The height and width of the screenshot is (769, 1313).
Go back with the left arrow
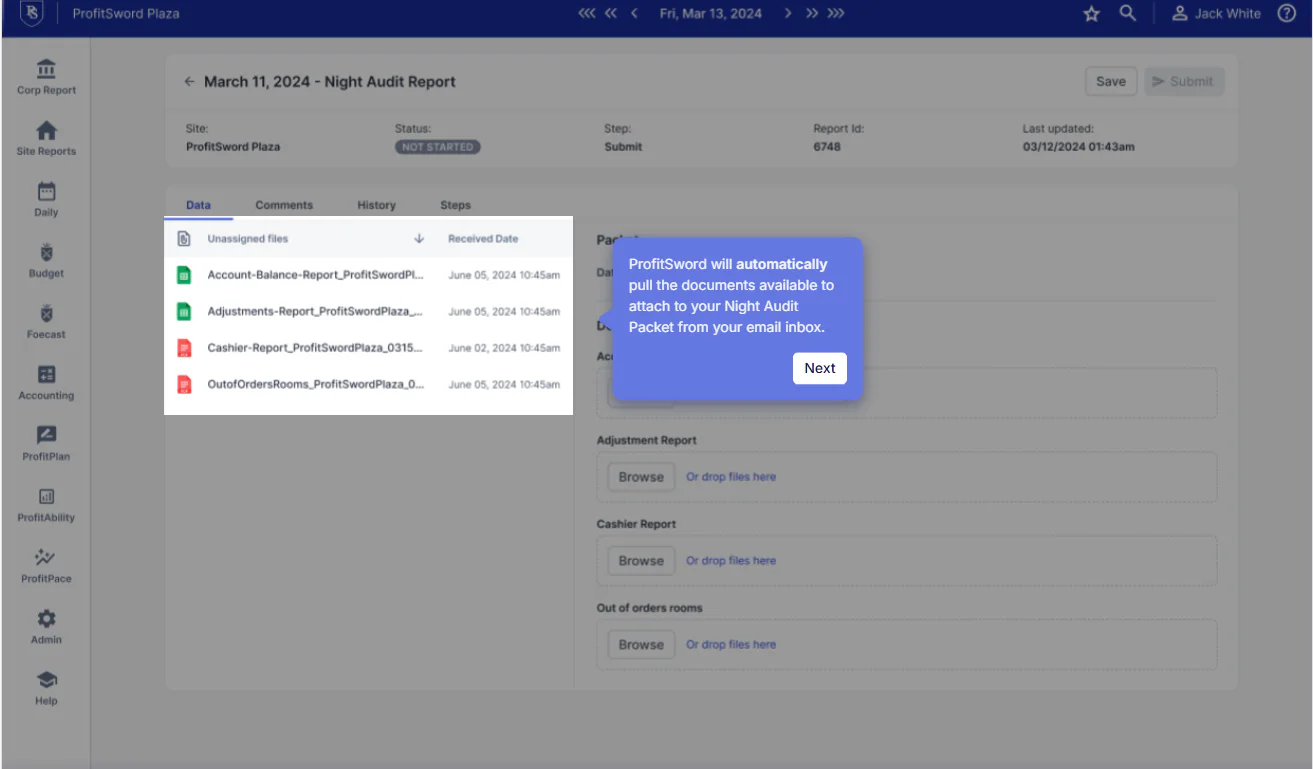[190, 82]
